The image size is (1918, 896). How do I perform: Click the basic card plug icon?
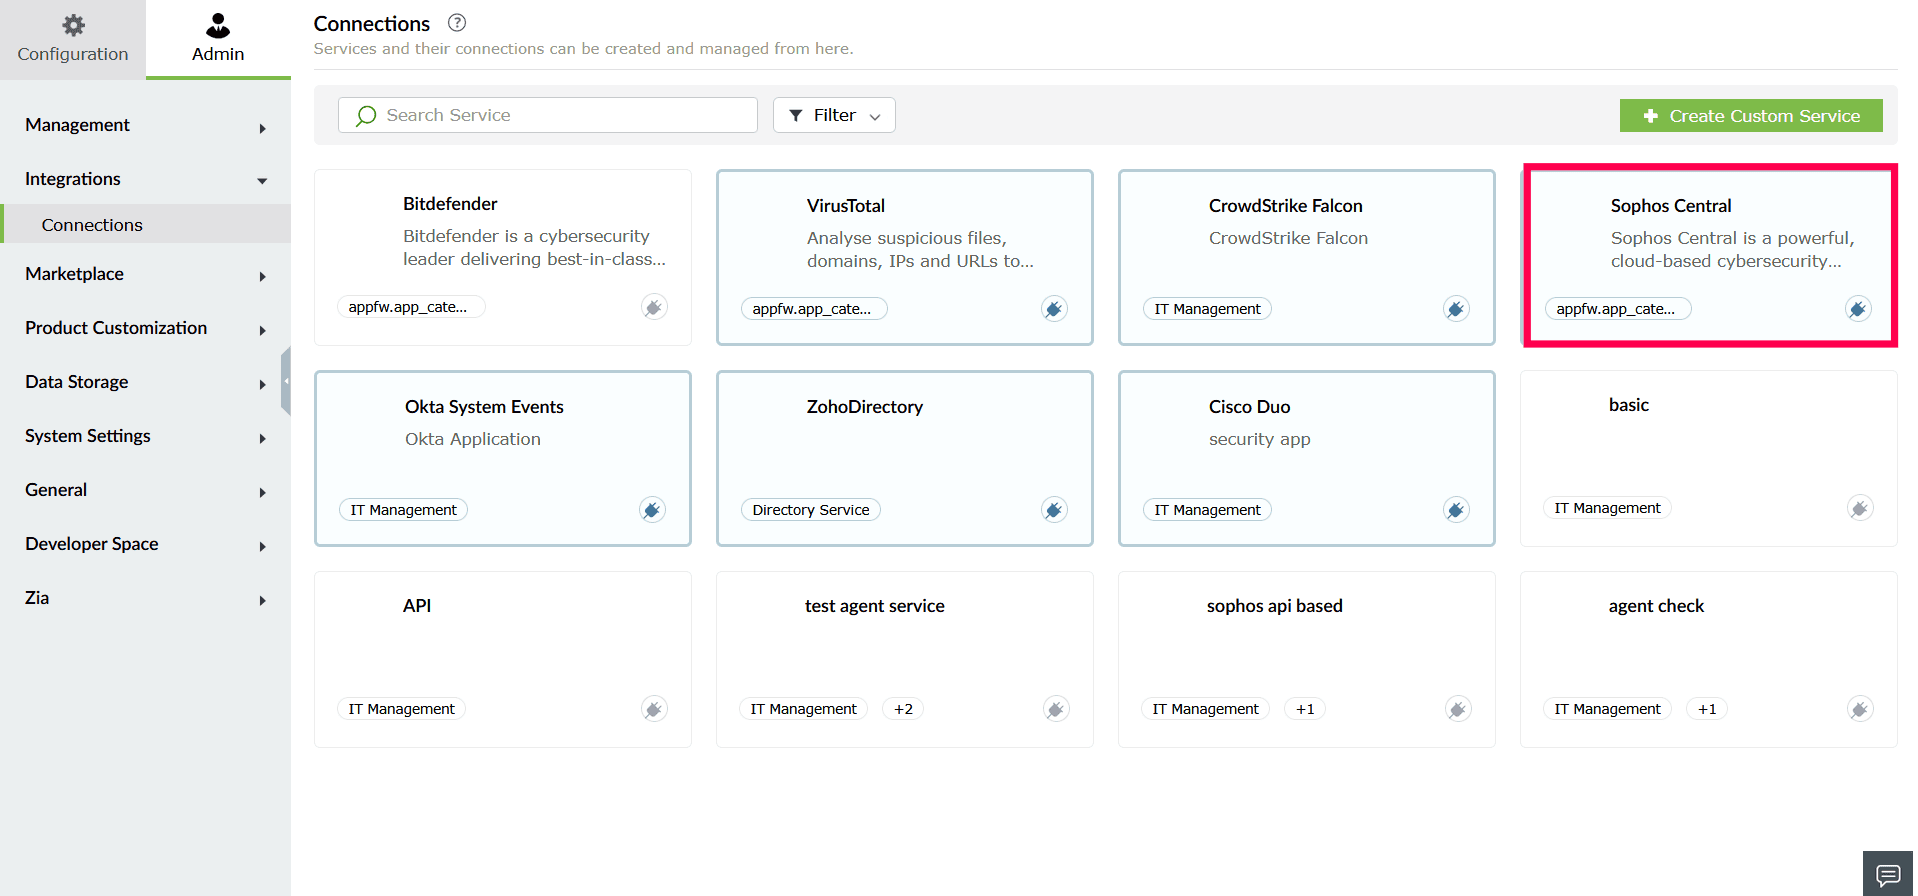point(1860,508)
